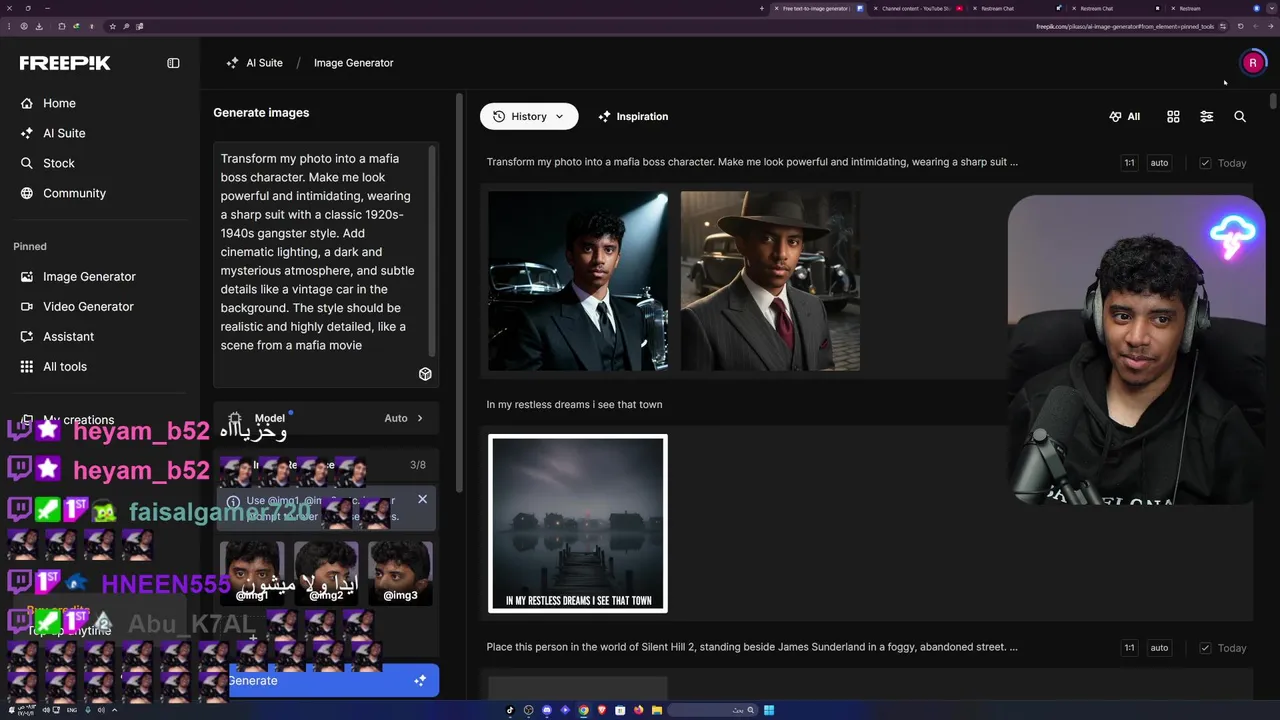Click the mafia boss prompt text
This screenshot has height=720, width=1280.
click(752, 162)
